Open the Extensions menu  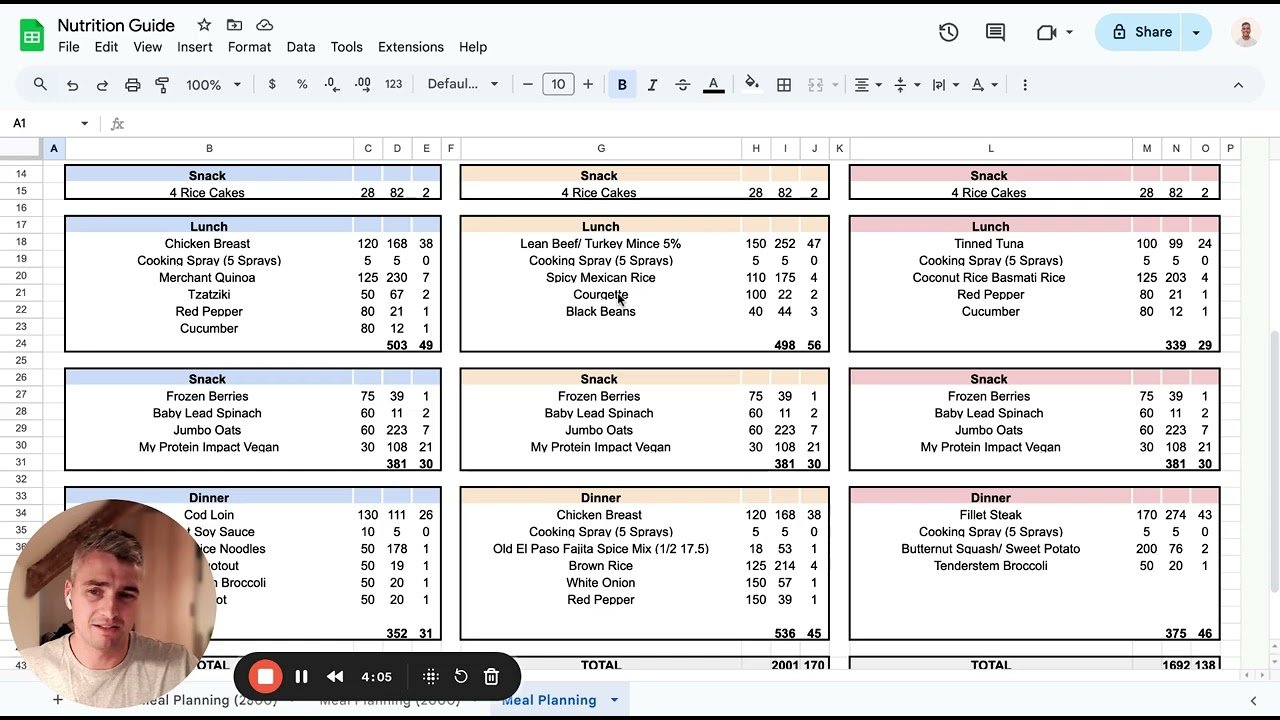(410, 47)
